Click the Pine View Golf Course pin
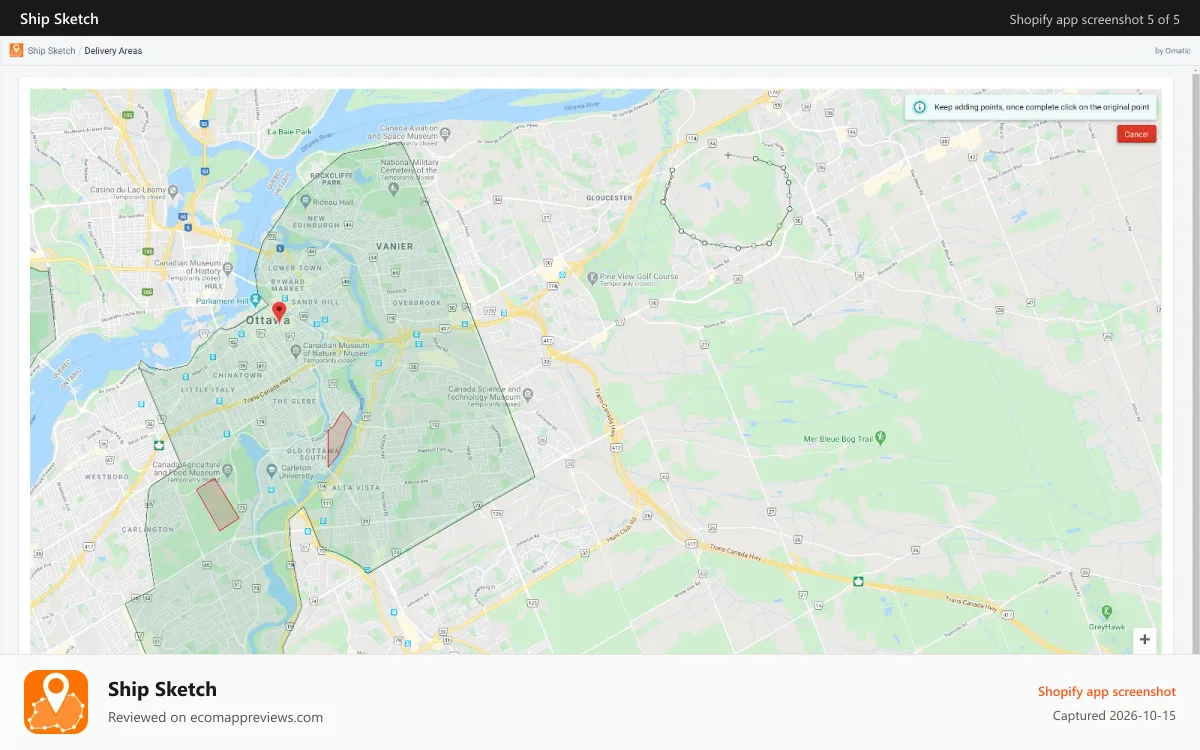Viewport: 1200px width, 750px height. (x=592, y=277)
